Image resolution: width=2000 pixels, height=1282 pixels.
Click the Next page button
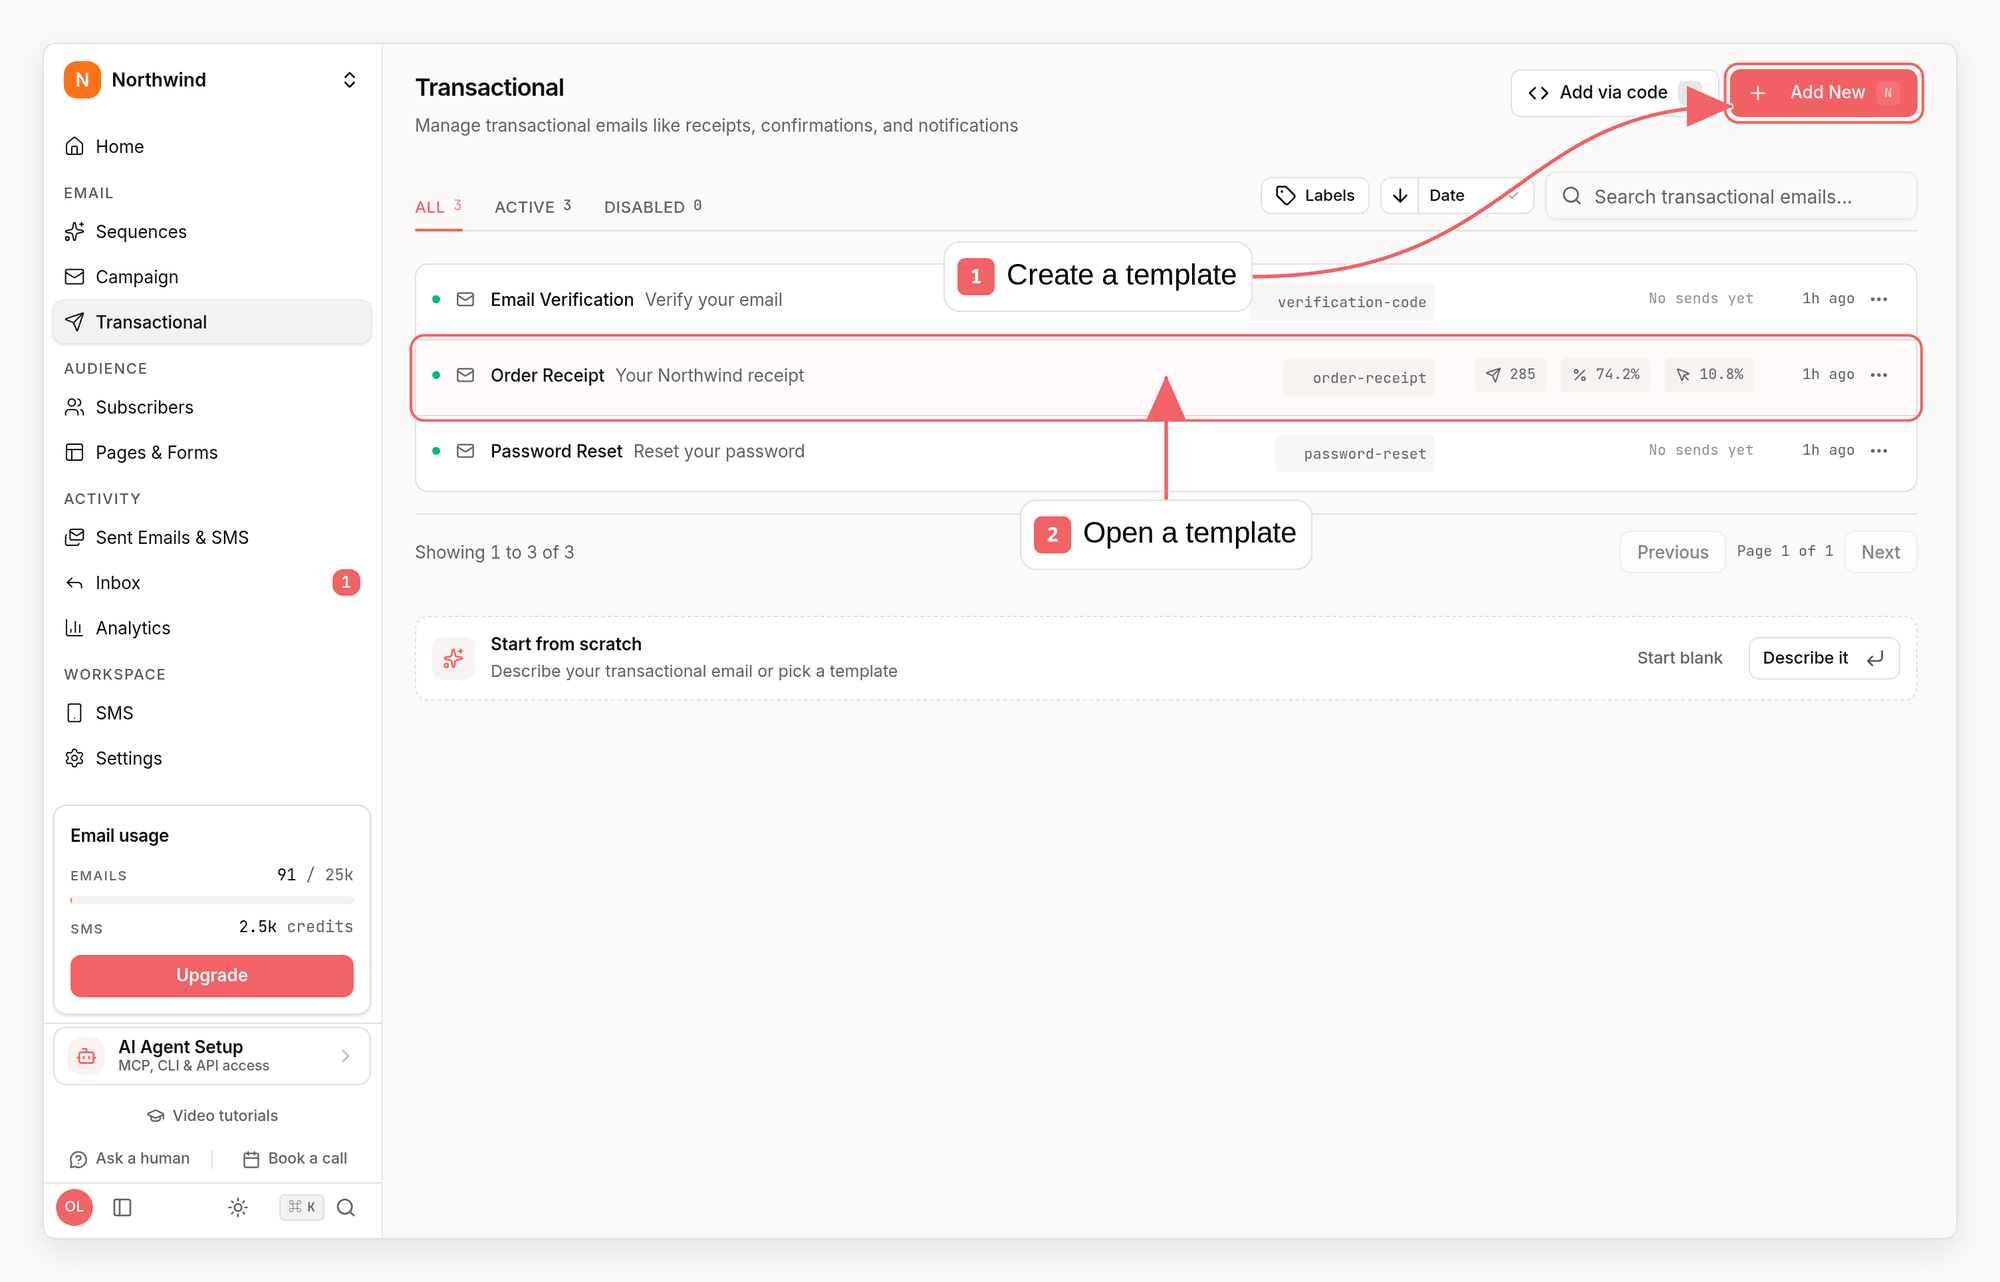click(x=1880, y=552)
